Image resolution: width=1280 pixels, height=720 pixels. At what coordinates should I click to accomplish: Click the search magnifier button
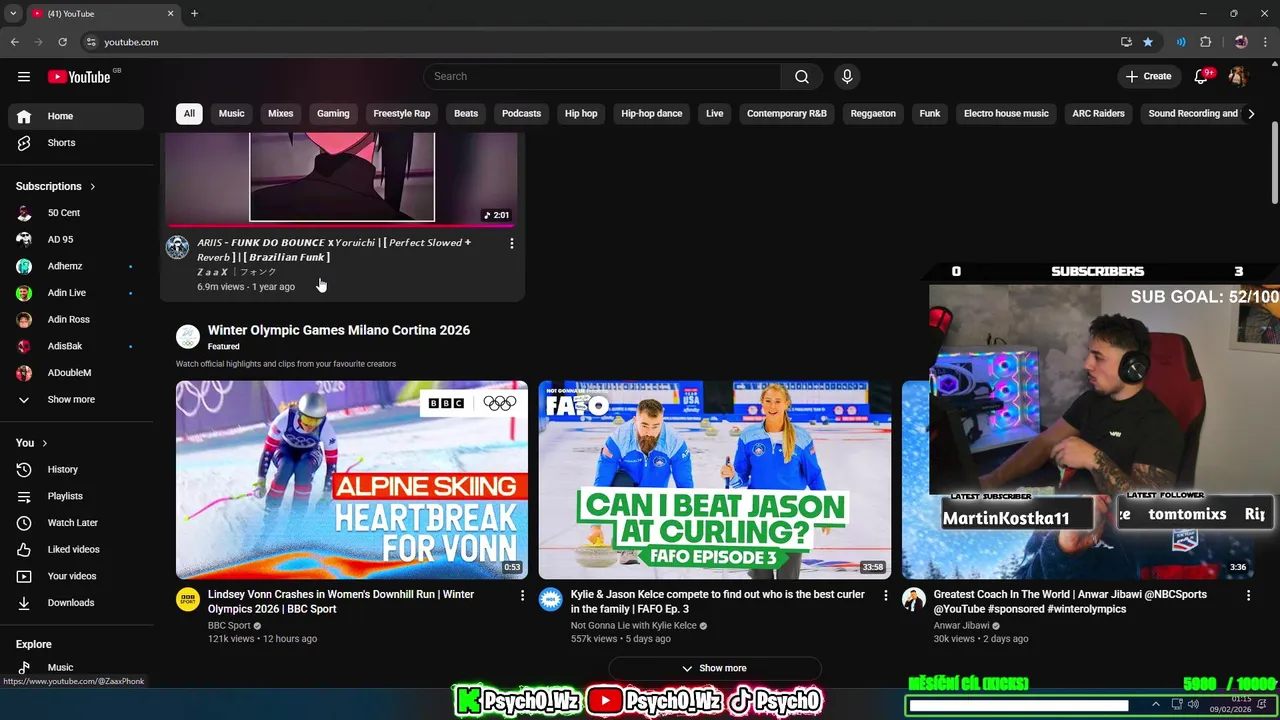[802, 76]
